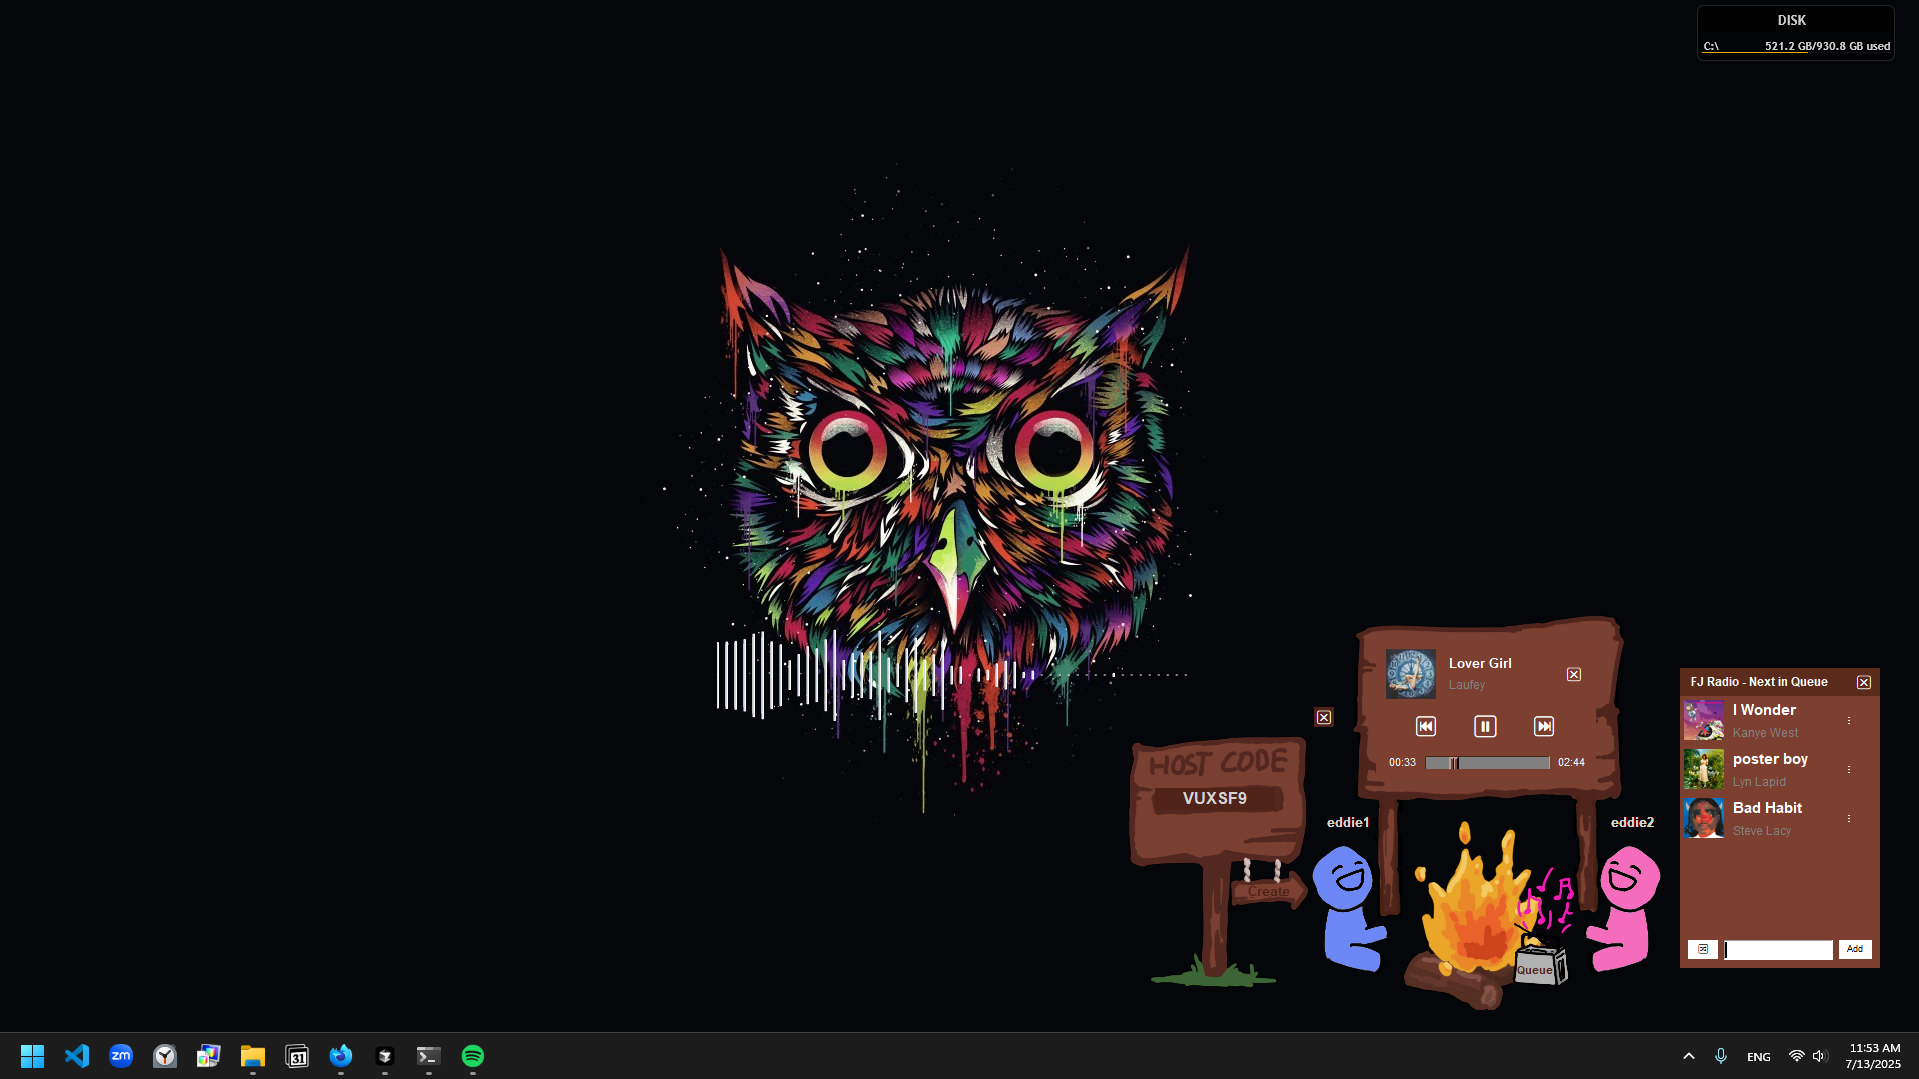
Task: Click the Steve Lacy artist name
Action: point(1762,831)
